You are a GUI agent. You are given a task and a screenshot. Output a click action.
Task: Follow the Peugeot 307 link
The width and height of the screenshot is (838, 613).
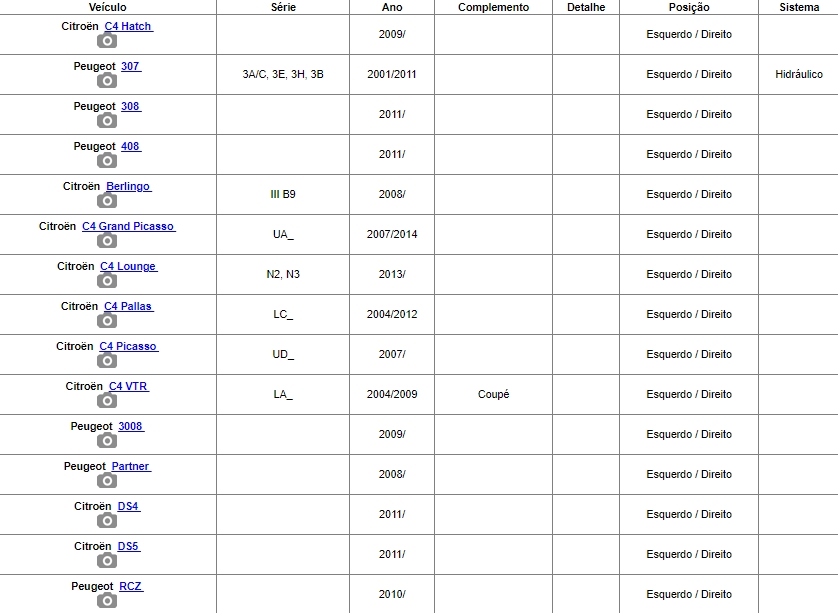coord(131,66)
